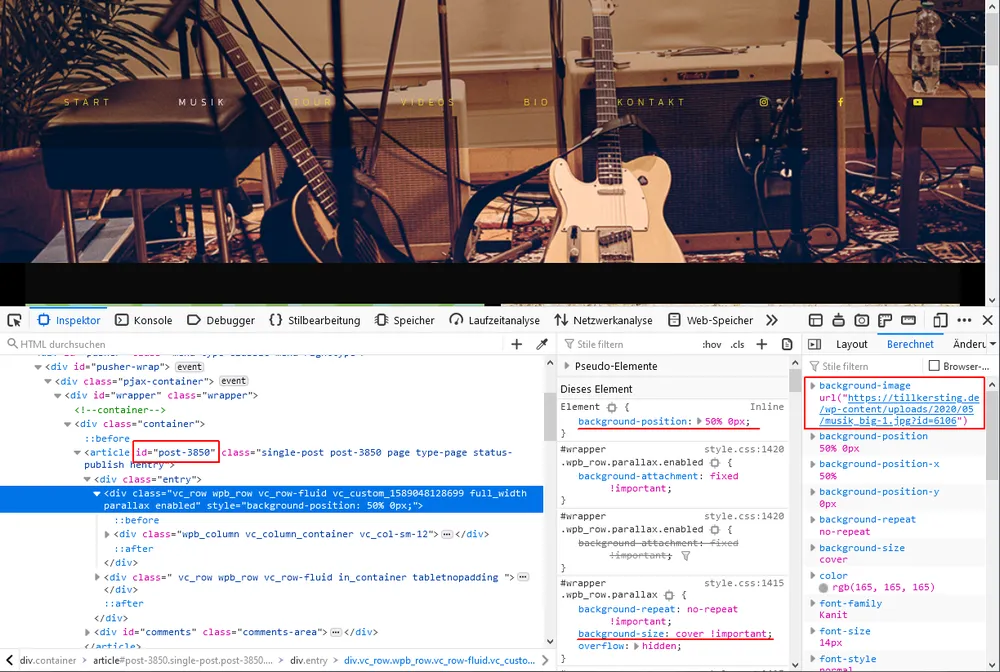The width and height of the screenshot is (1000, 672).
Task: Toggle rulers icon in devtools toolbar
Action: [885, 320]
